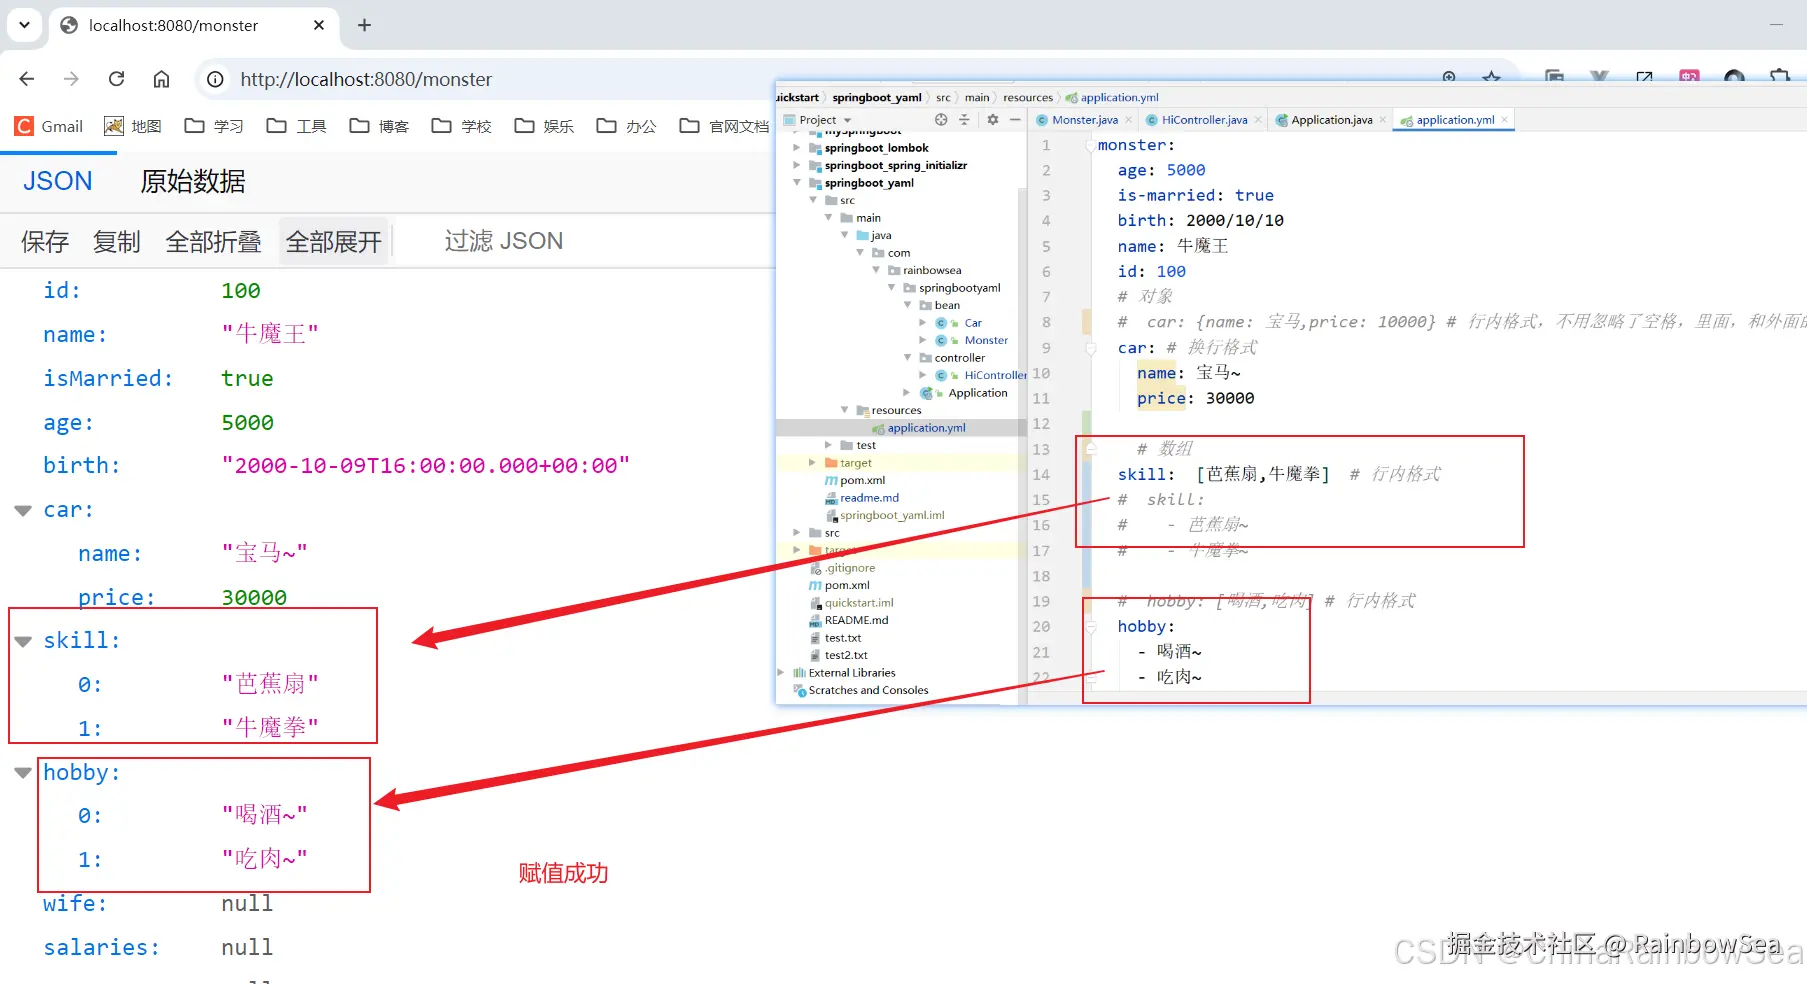This screenshot has height=984, width=1807.
Task: Expand External Libraries node
Action: (x=781, y=673)
